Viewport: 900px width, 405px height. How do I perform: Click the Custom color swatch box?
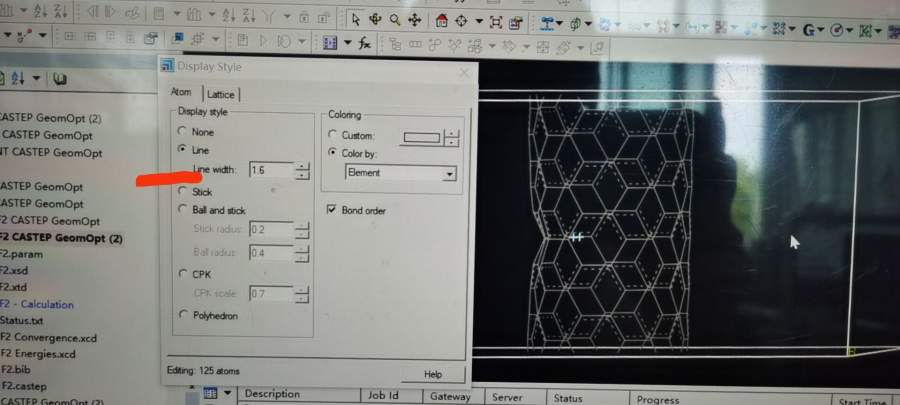422,138
